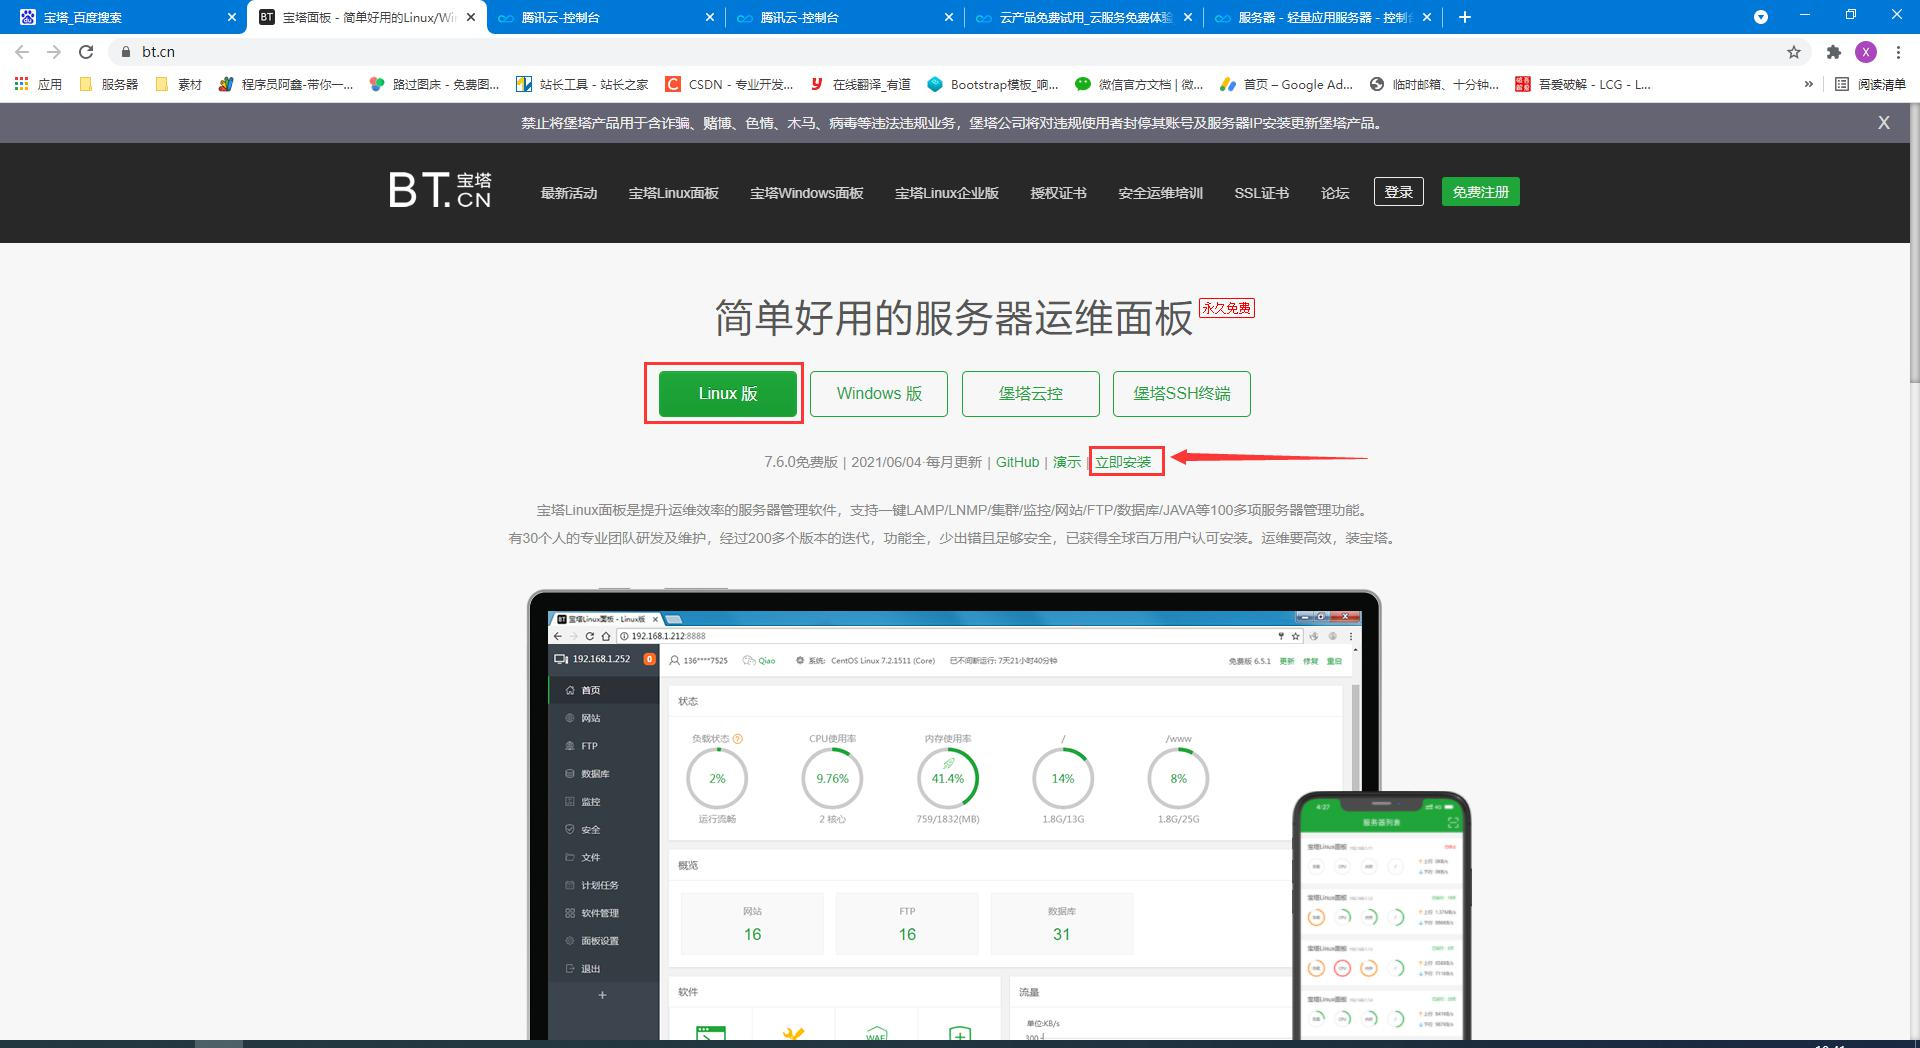This screenshot has height=1048, width=1920.
Task: Open the 素材 bookmark folder
Action: coord(179,85)
